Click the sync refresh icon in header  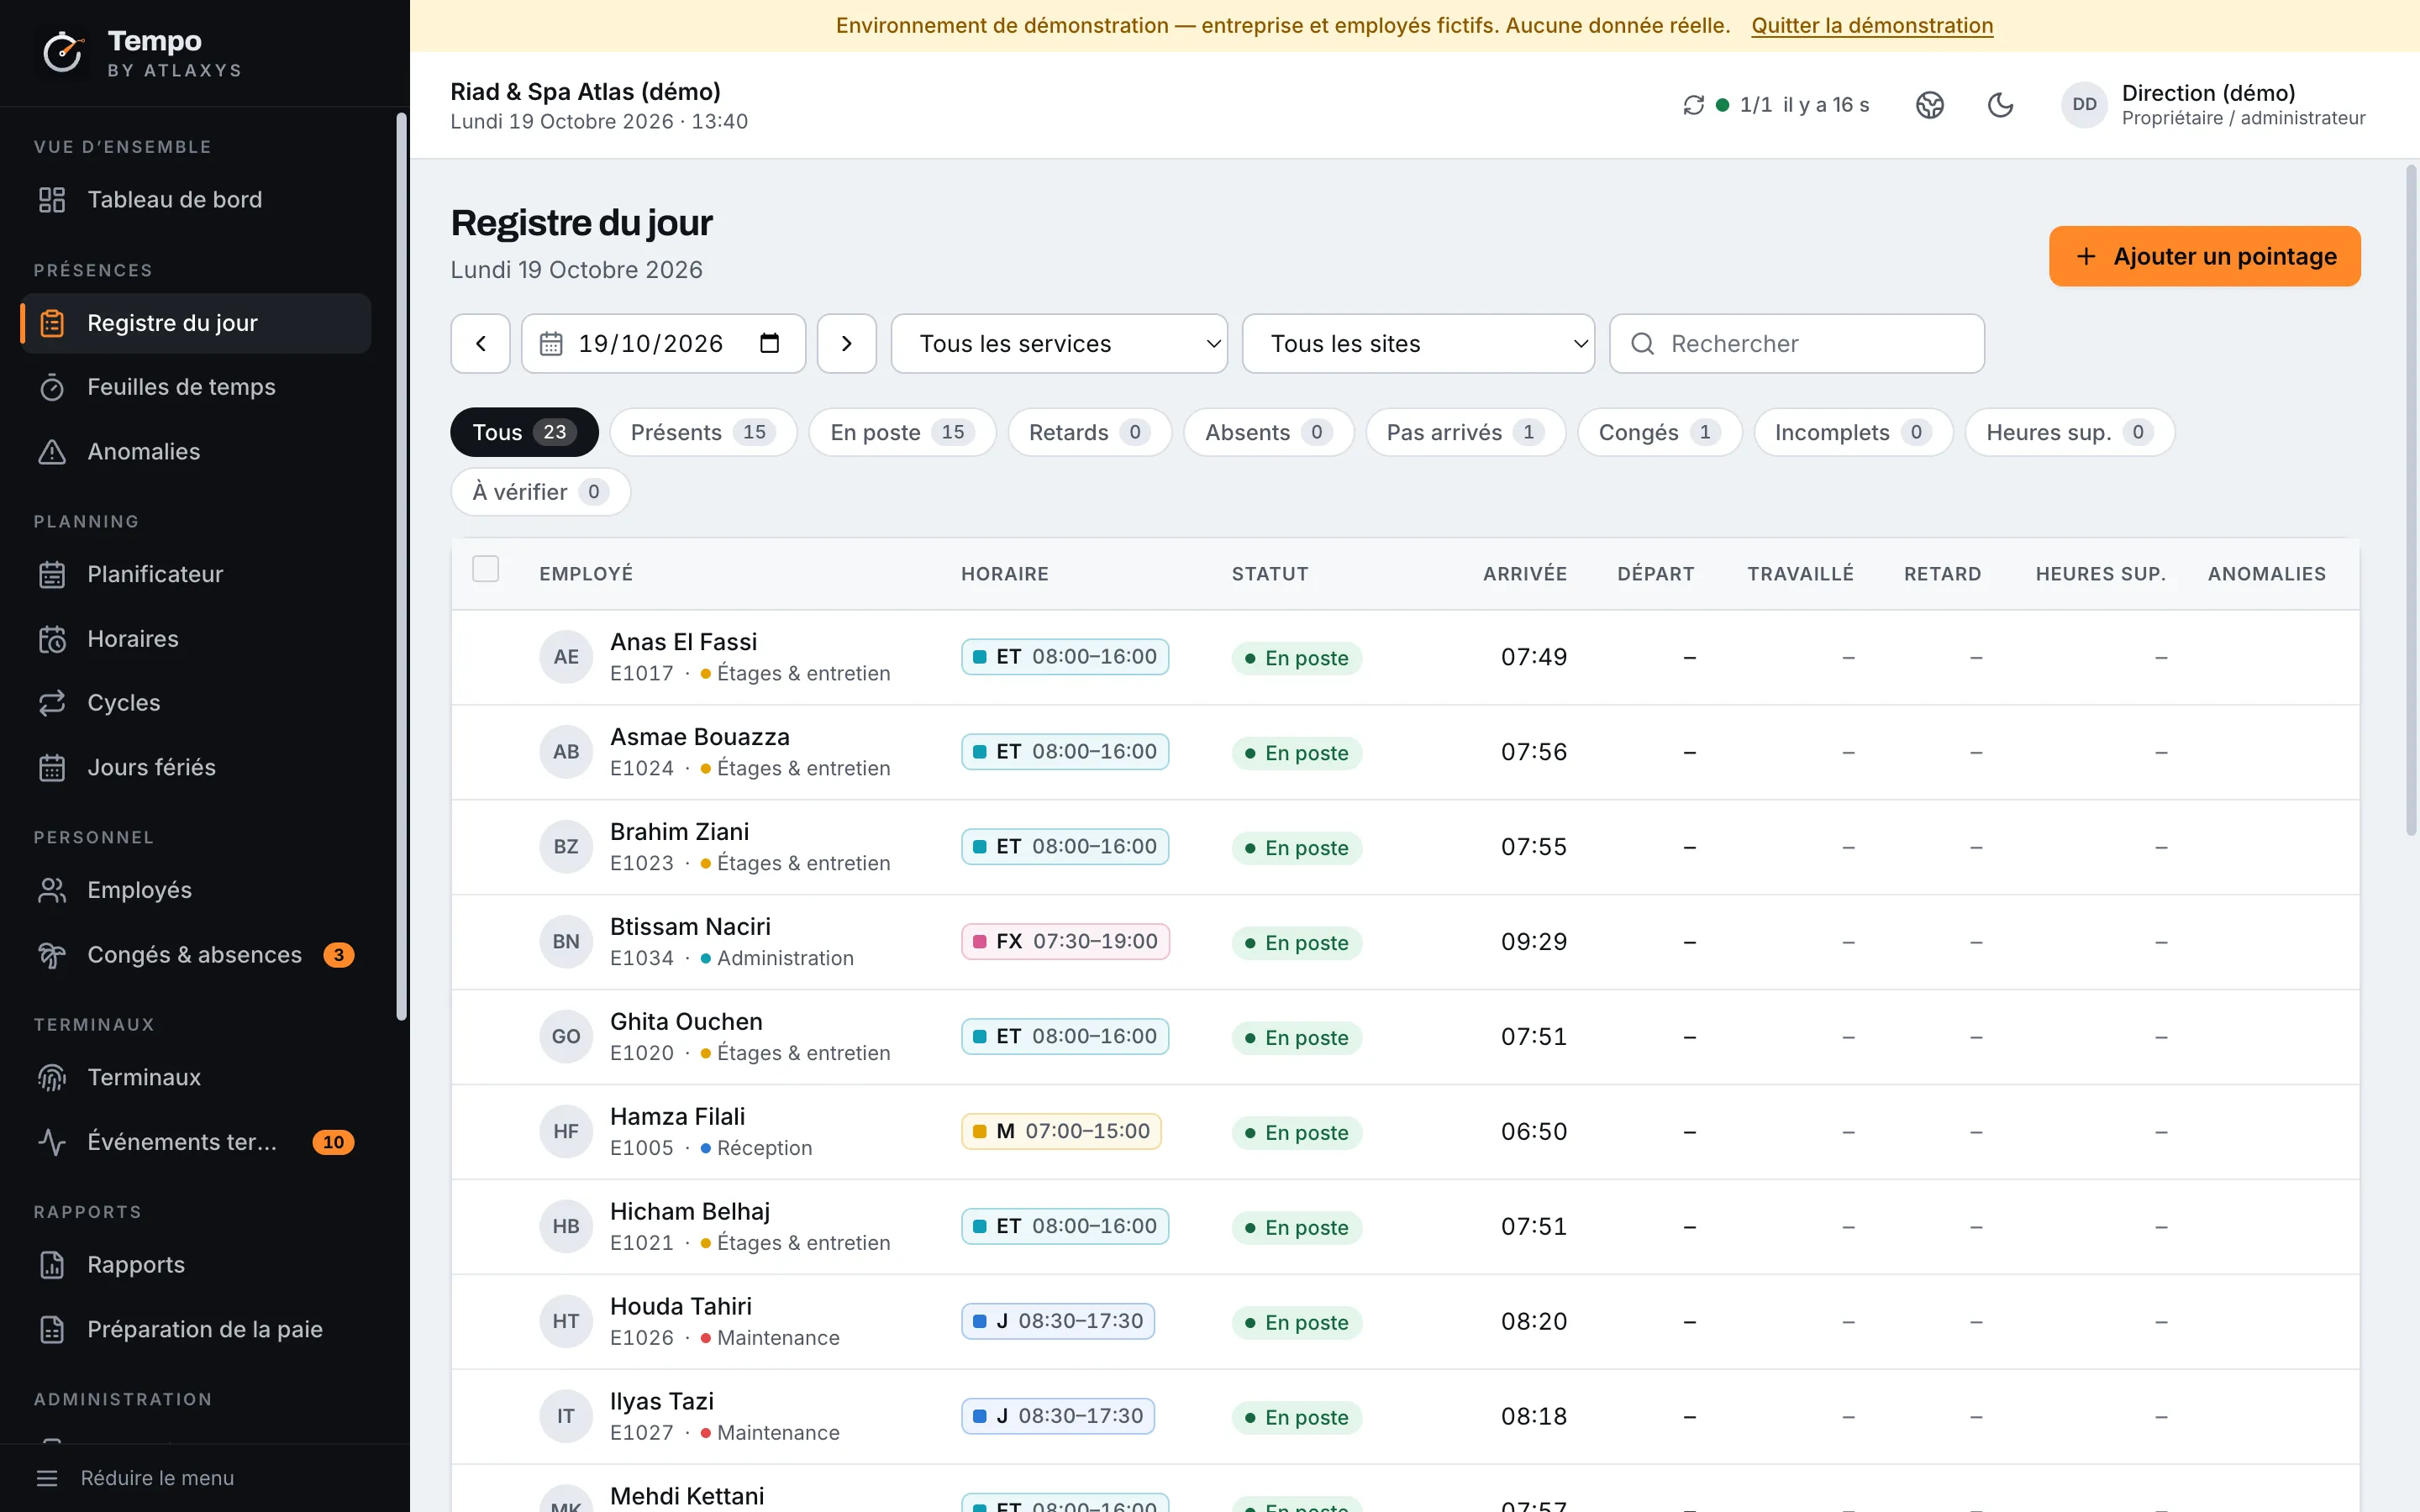(1693, 105)
